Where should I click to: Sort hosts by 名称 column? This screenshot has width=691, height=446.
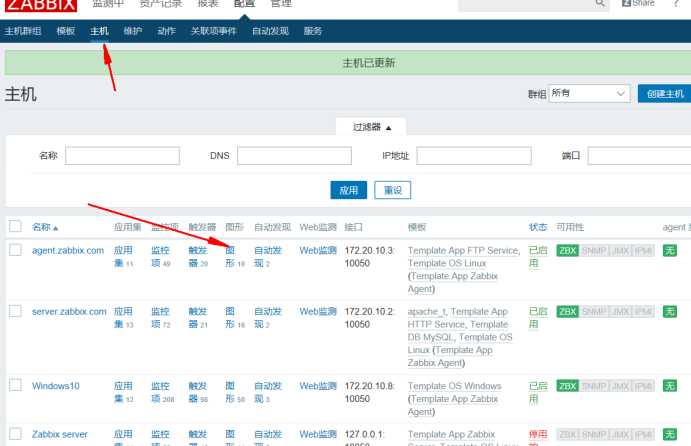pos(45,227)
